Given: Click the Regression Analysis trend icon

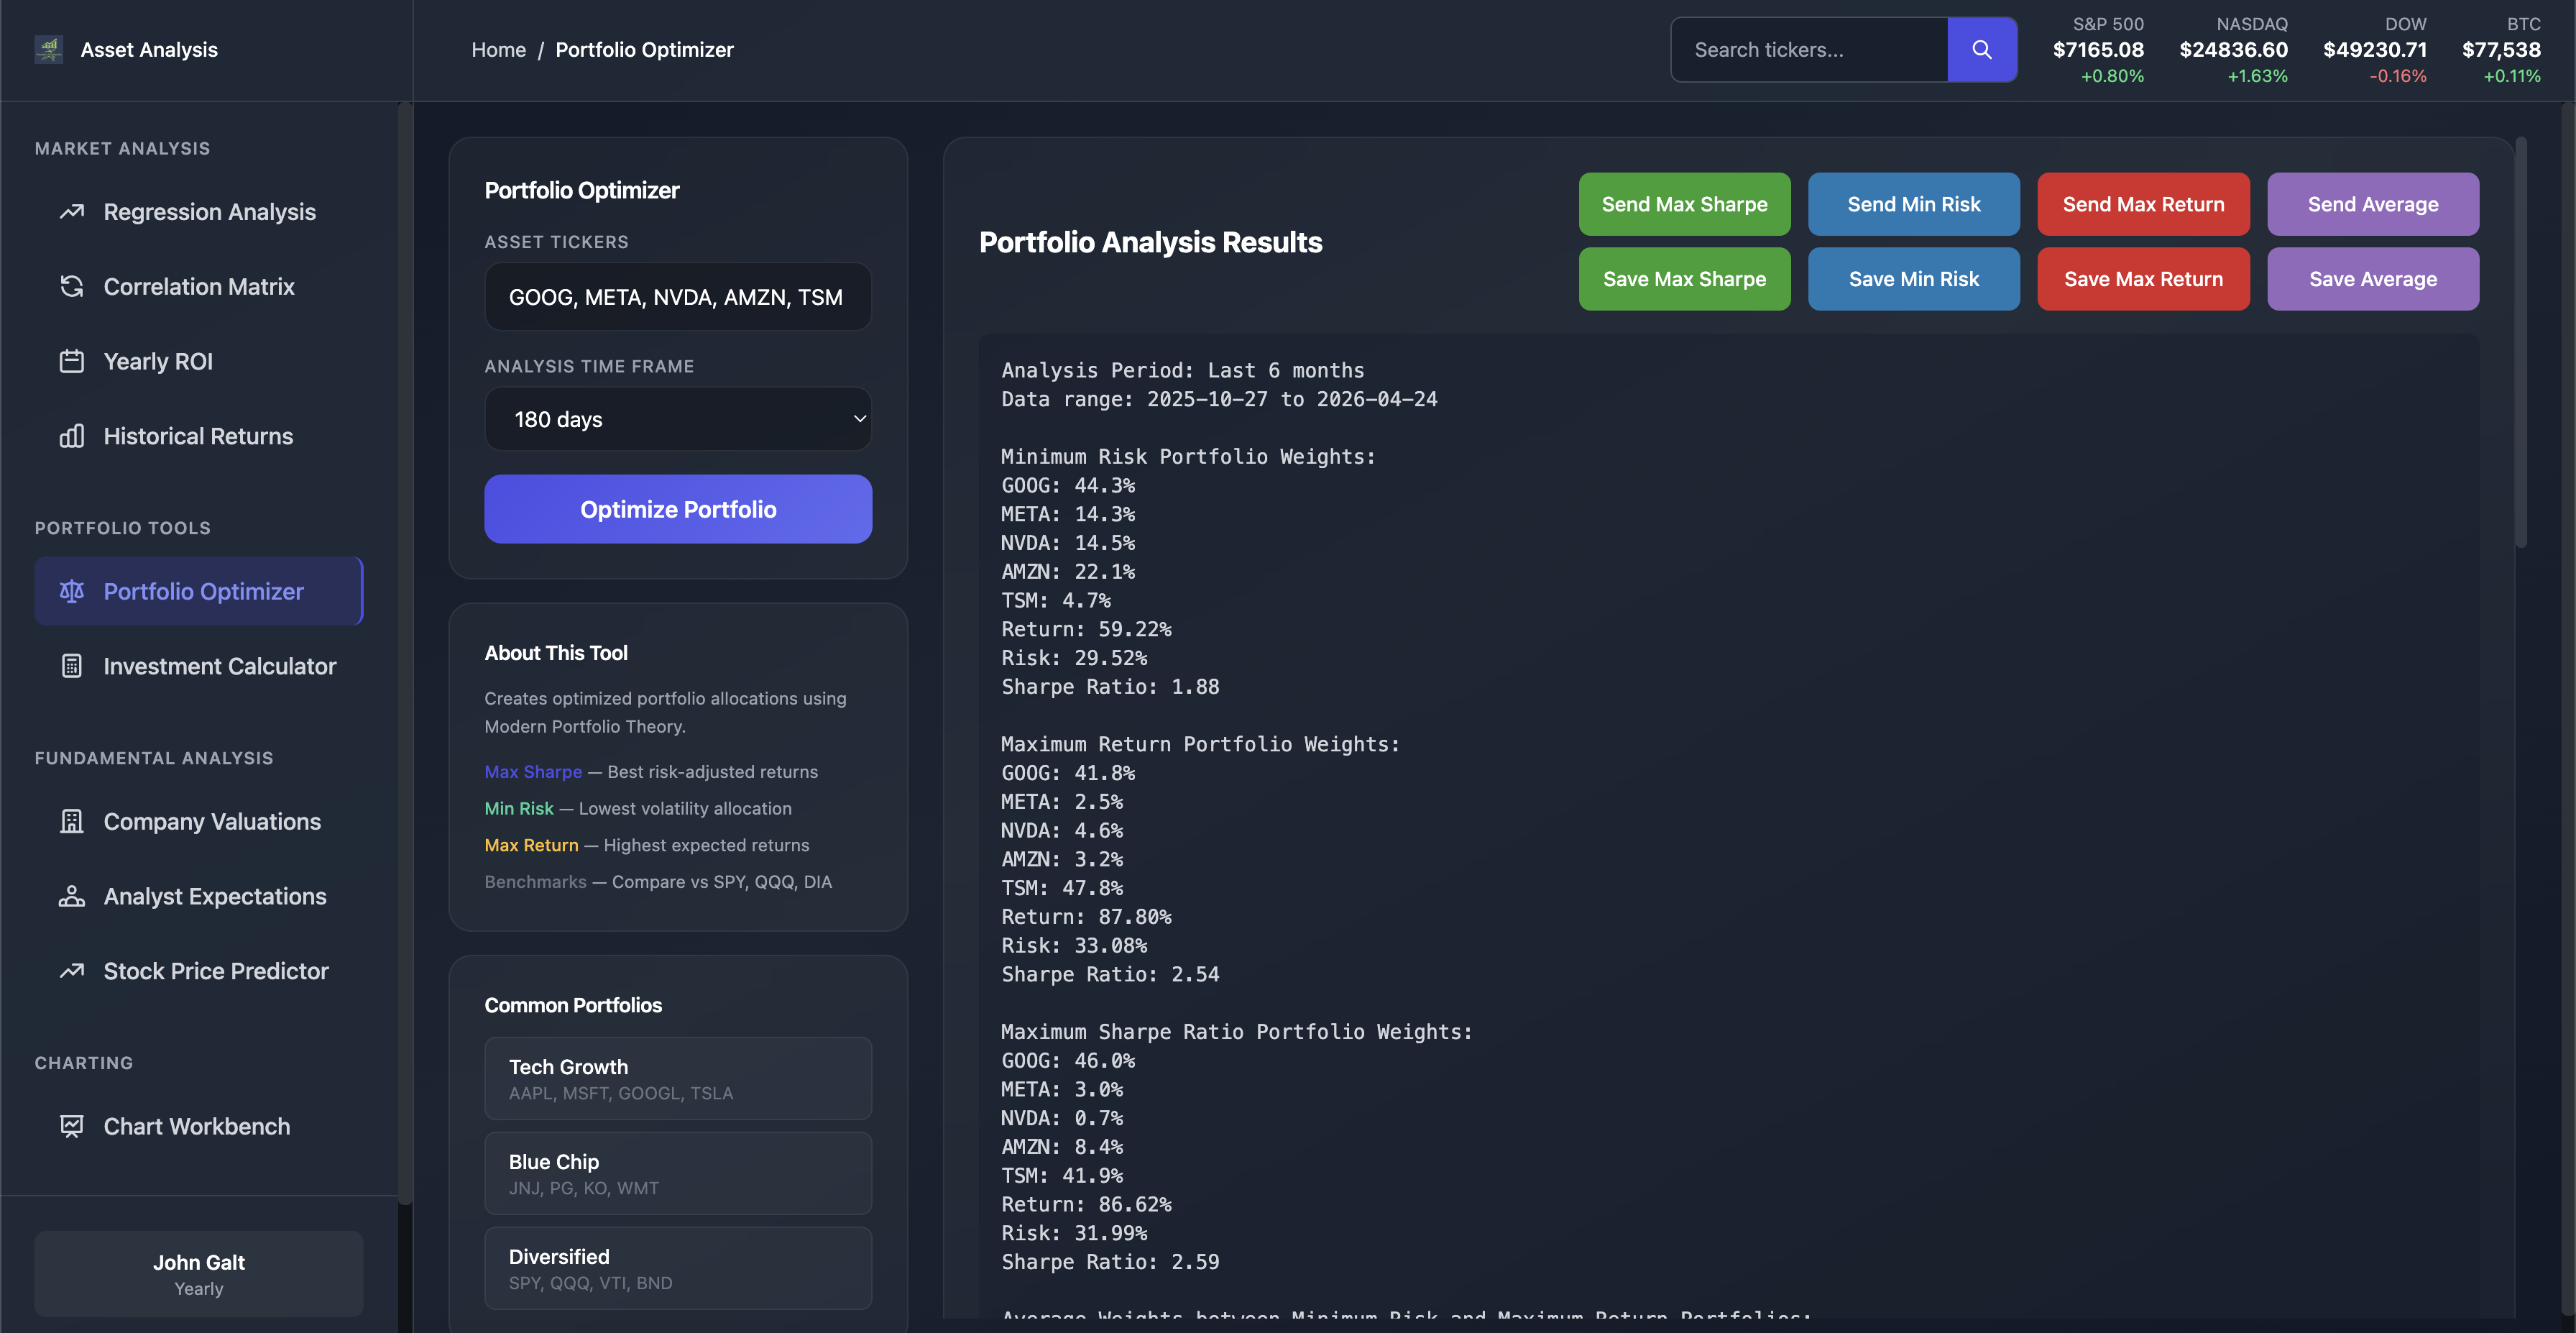Looking at the screenshot, I should coord(71,212).
